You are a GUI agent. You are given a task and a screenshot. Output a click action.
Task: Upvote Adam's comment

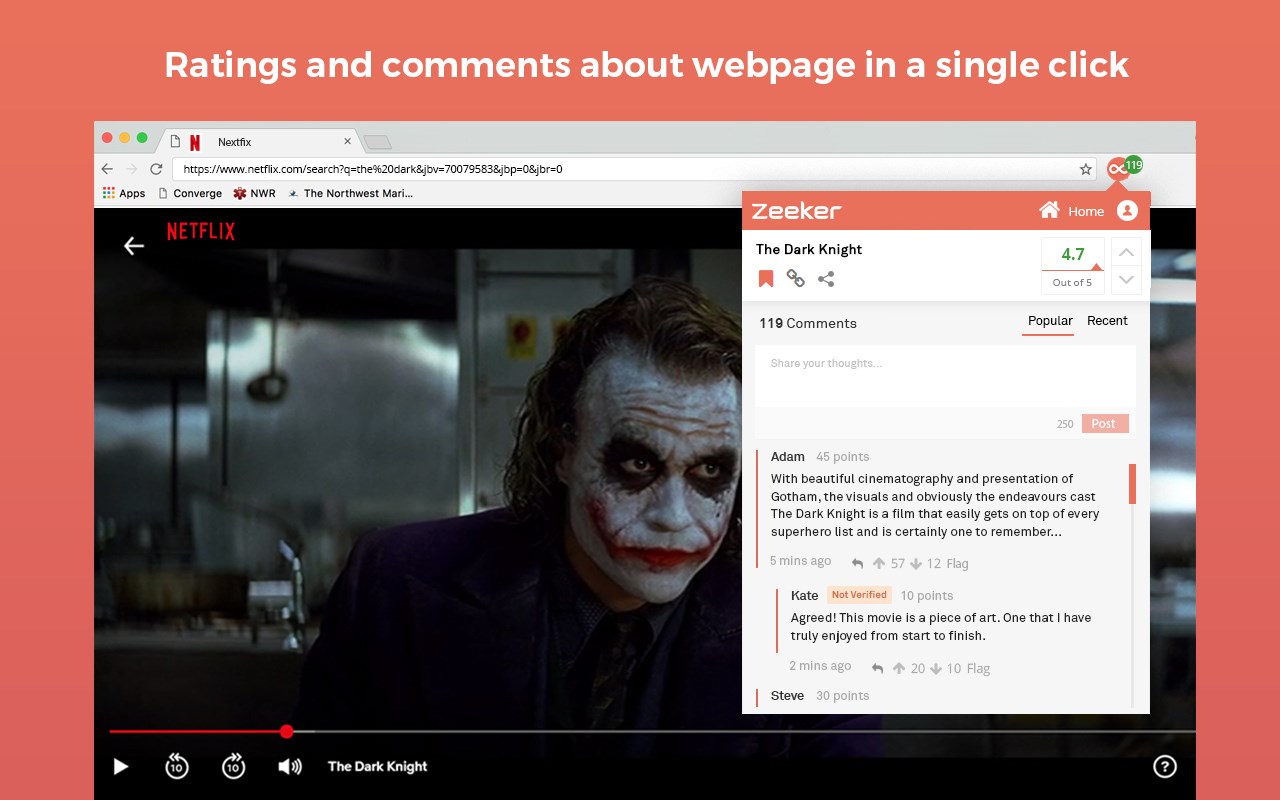[879, 563]
